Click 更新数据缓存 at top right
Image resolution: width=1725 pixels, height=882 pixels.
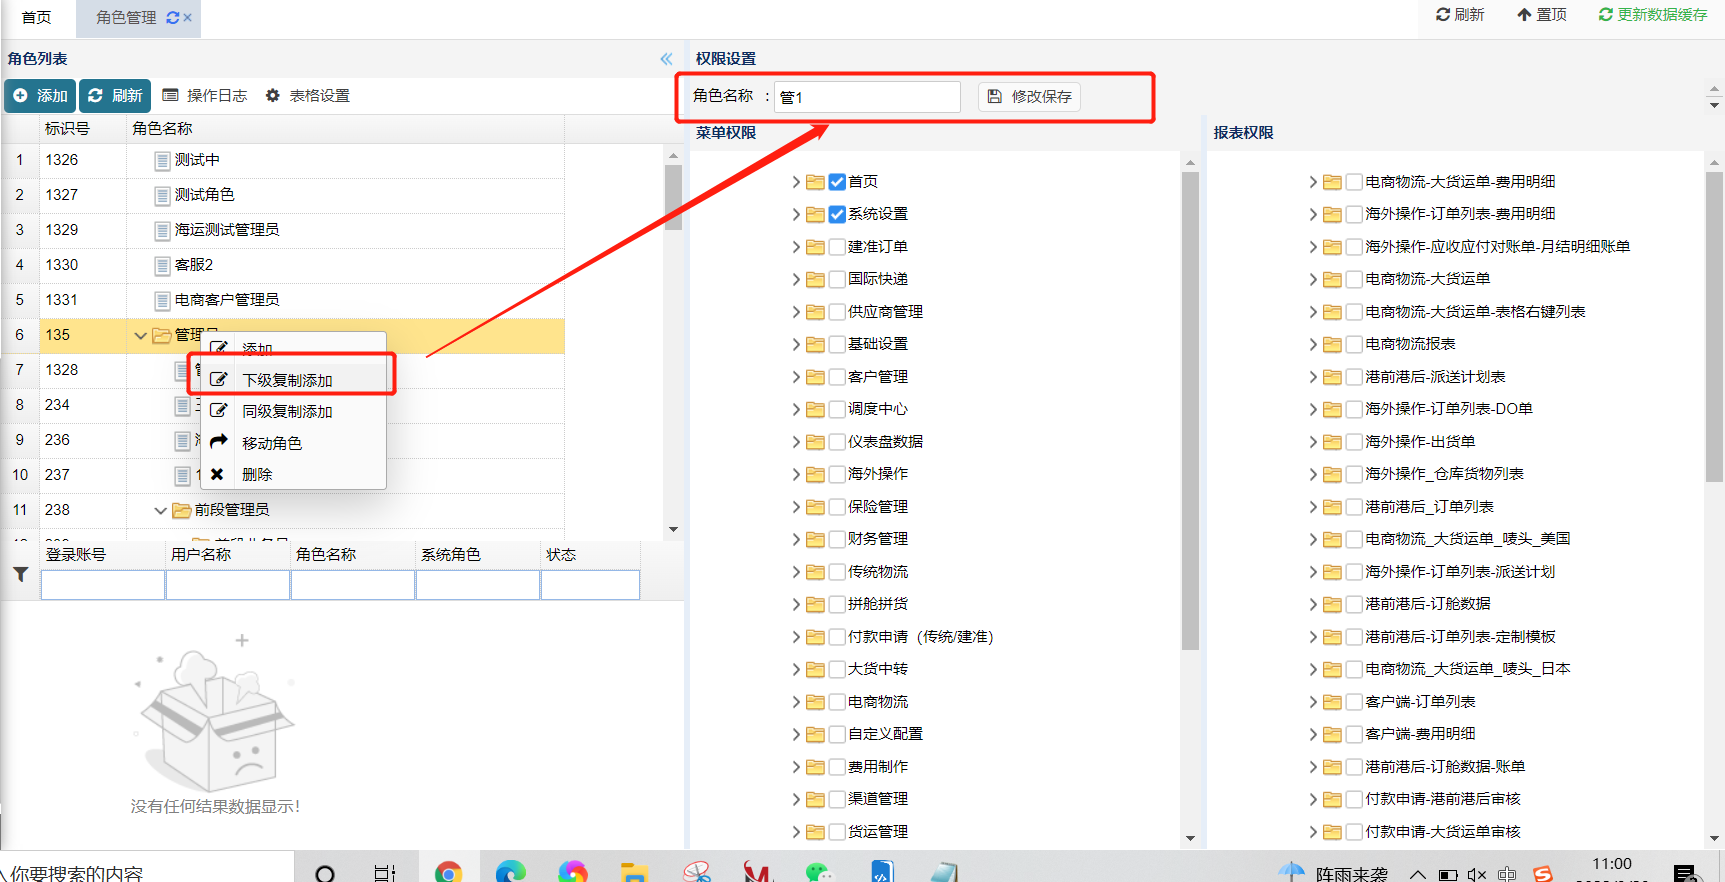pyautogui.click(x=1653, y=15)
